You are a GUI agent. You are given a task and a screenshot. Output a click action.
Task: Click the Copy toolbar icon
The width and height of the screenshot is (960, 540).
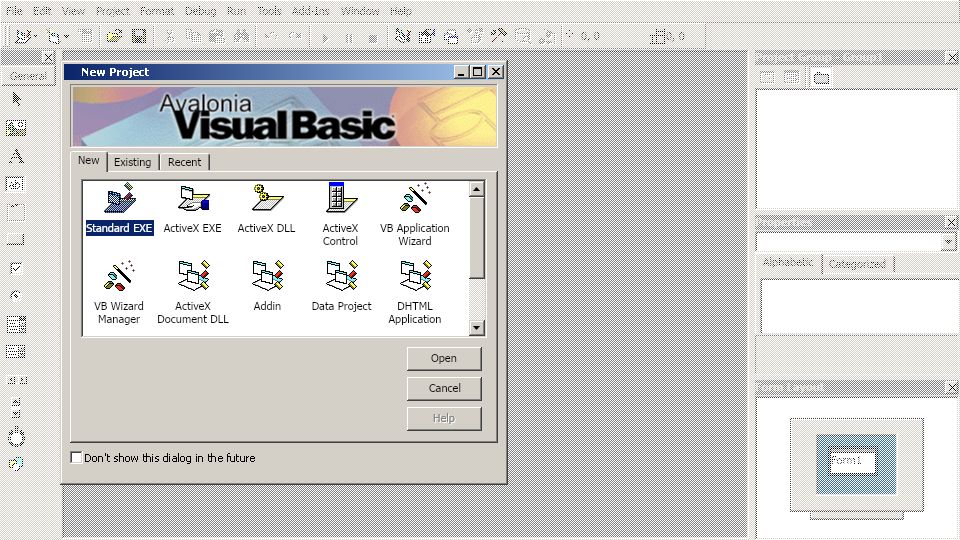tap(193, 37)
